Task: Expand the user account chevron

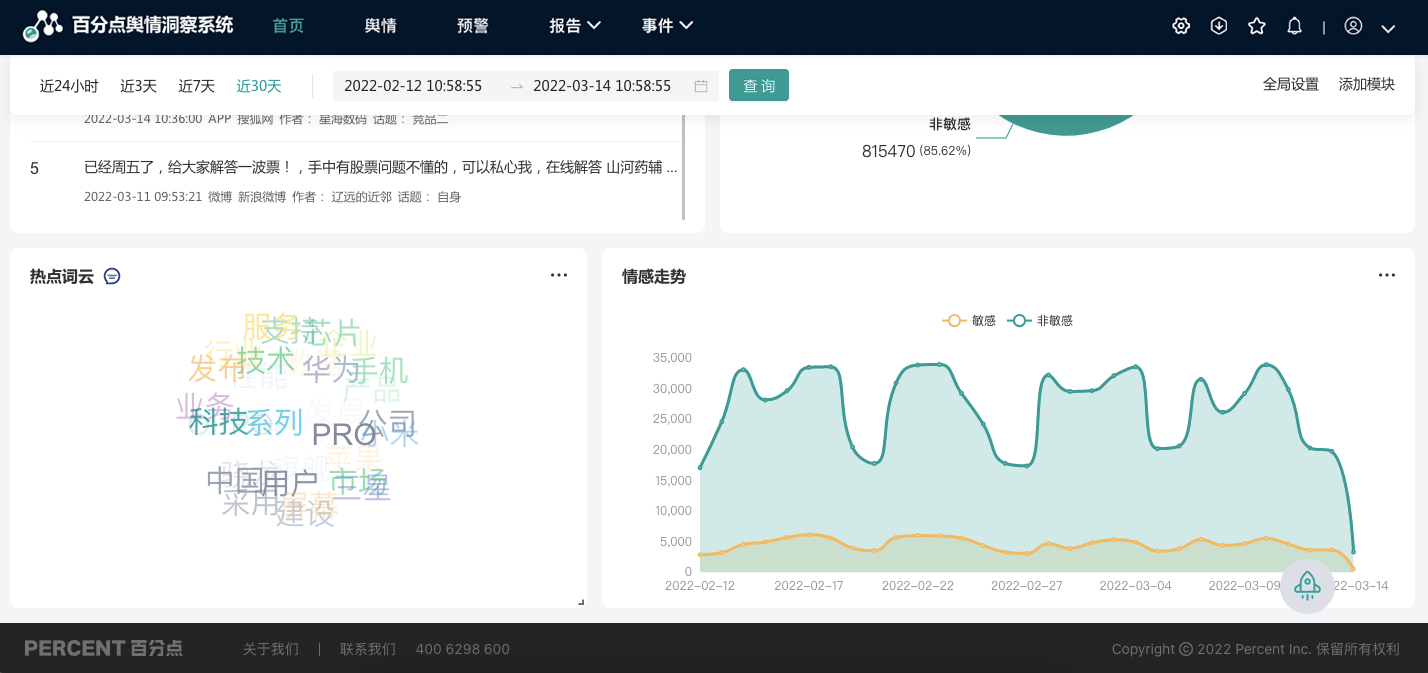Action: tap(1388, 28)
